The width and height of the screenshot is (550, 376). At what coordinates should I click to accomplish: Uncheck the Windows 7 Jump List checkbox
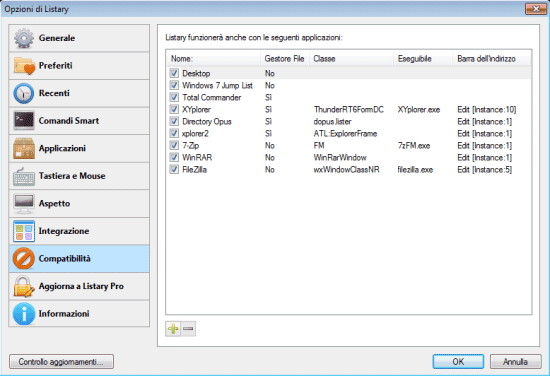(x=174, y=85)
